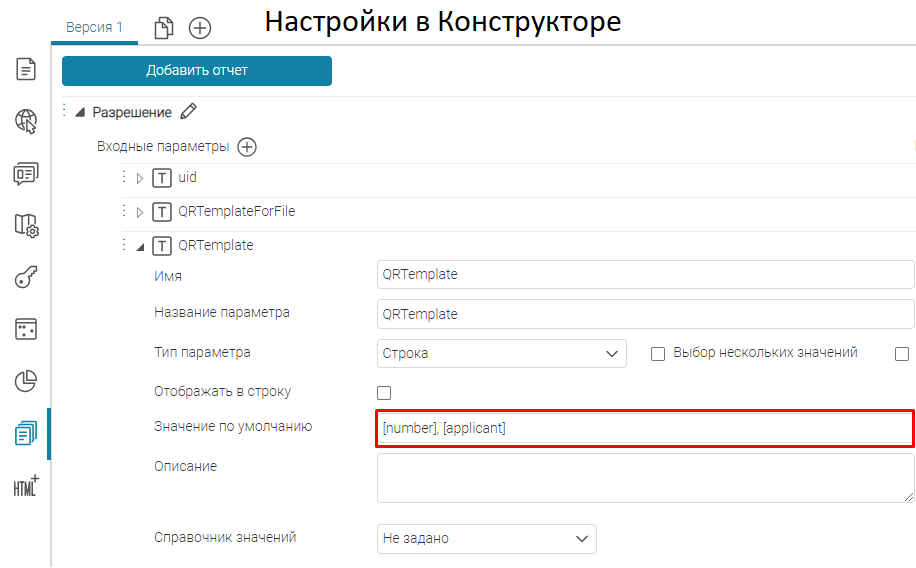Toggle the Отображать в строку checkbox
Screen dimensions: 916x568
tap(384, 392)
